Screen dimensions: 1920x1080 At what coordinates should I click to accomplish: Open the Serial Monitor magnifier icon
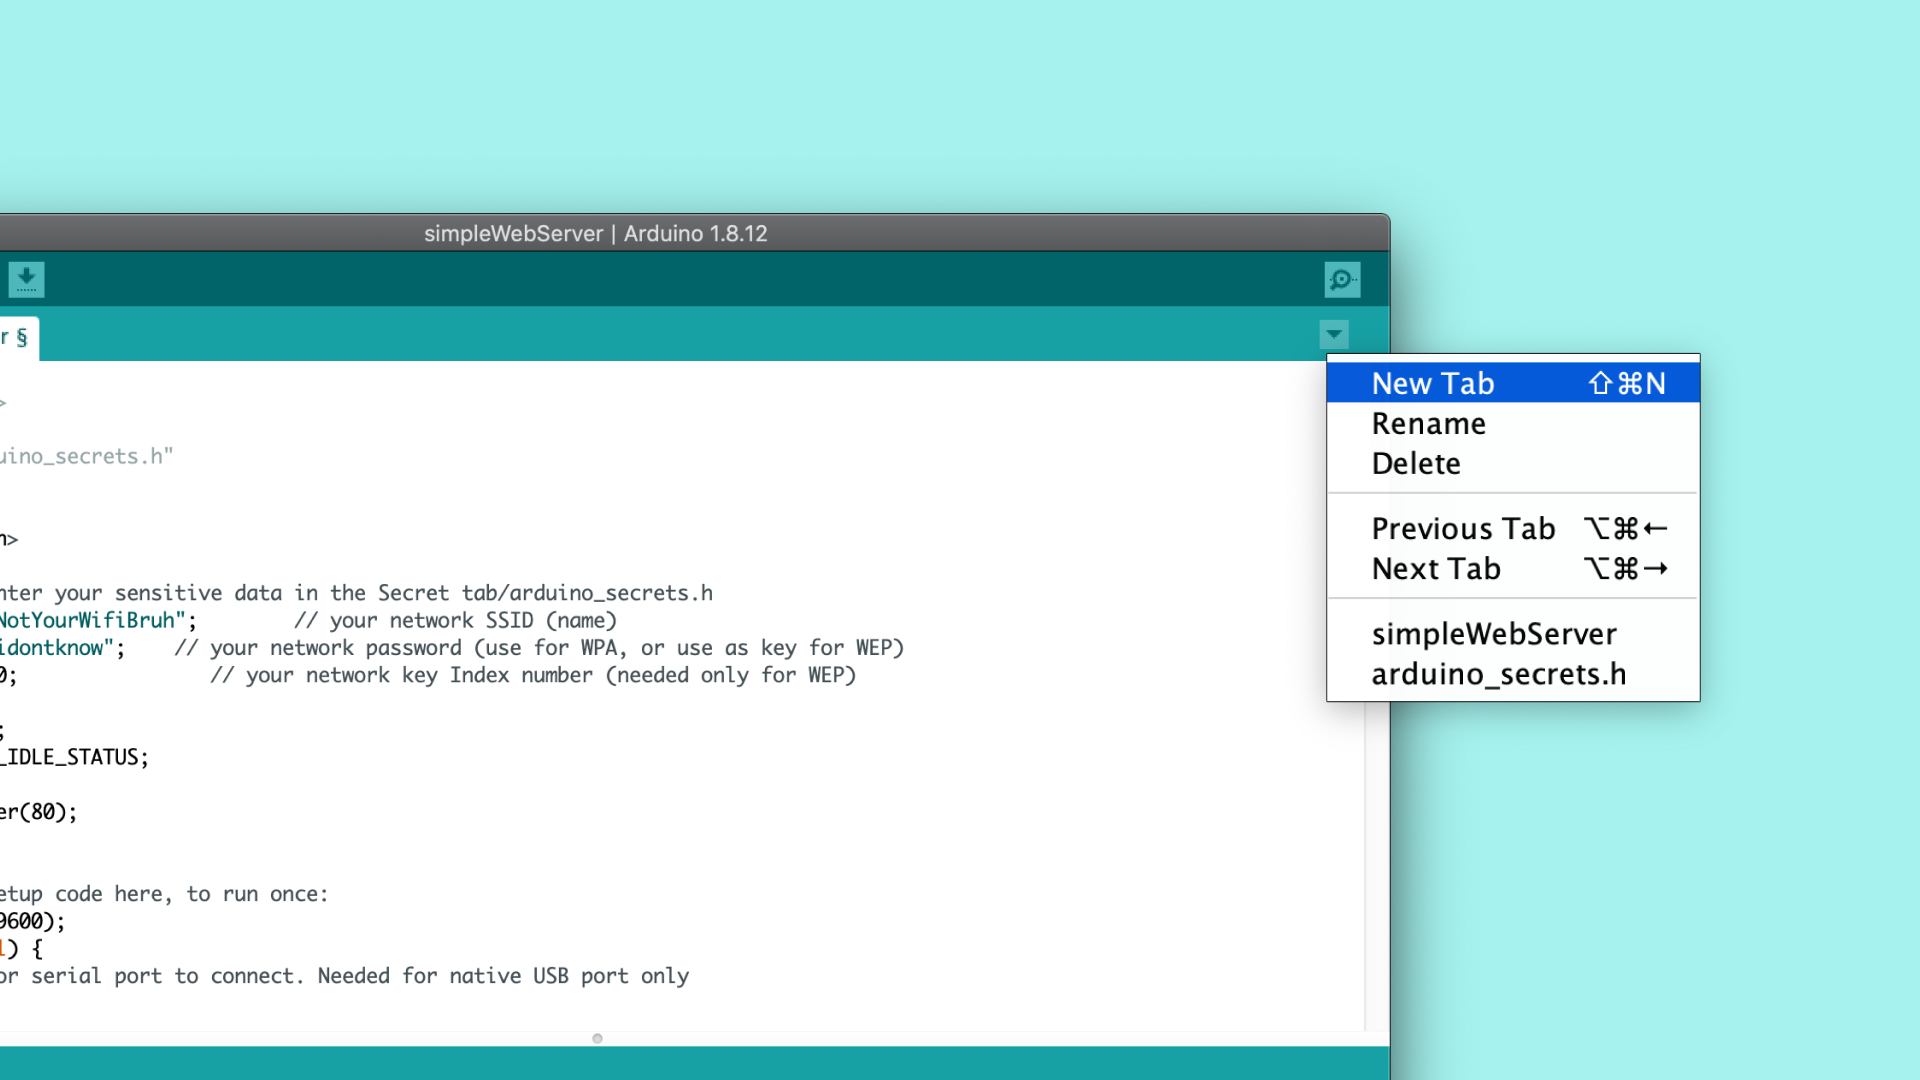[1342, 279]
